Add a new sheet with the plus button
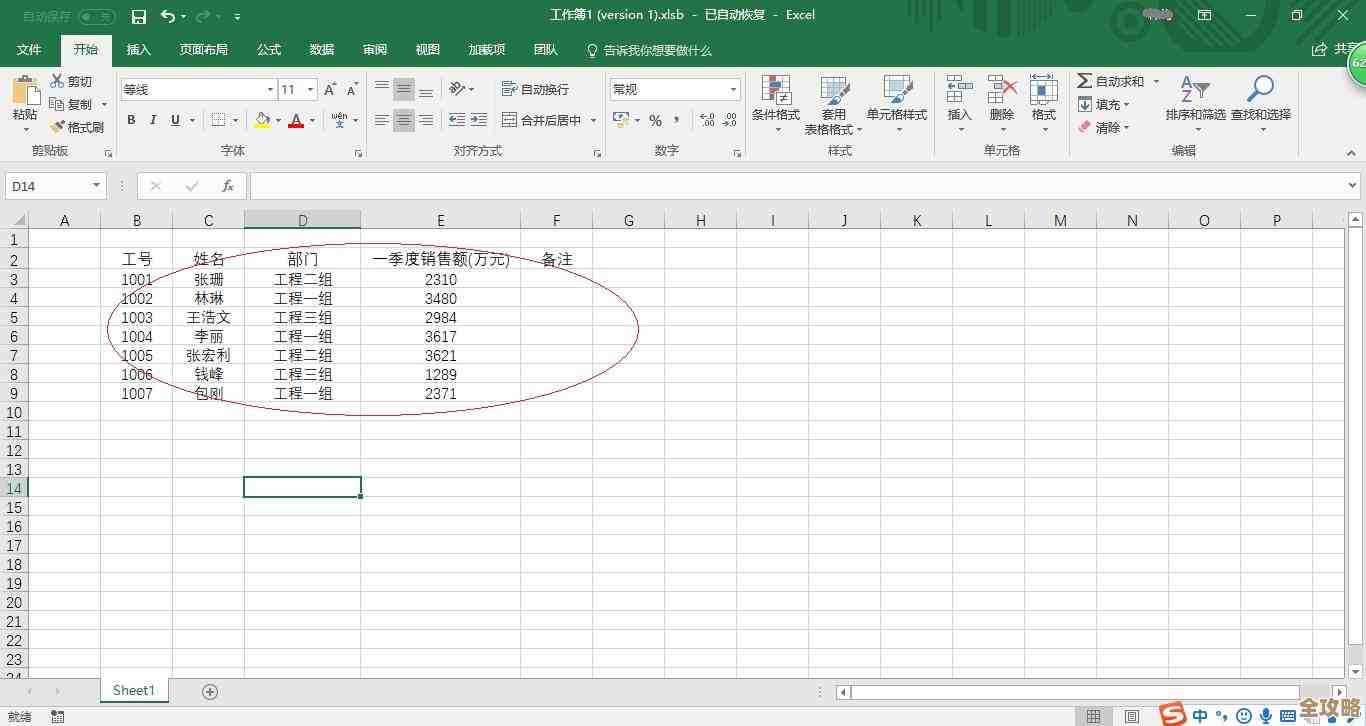 [x=209, y=690]
